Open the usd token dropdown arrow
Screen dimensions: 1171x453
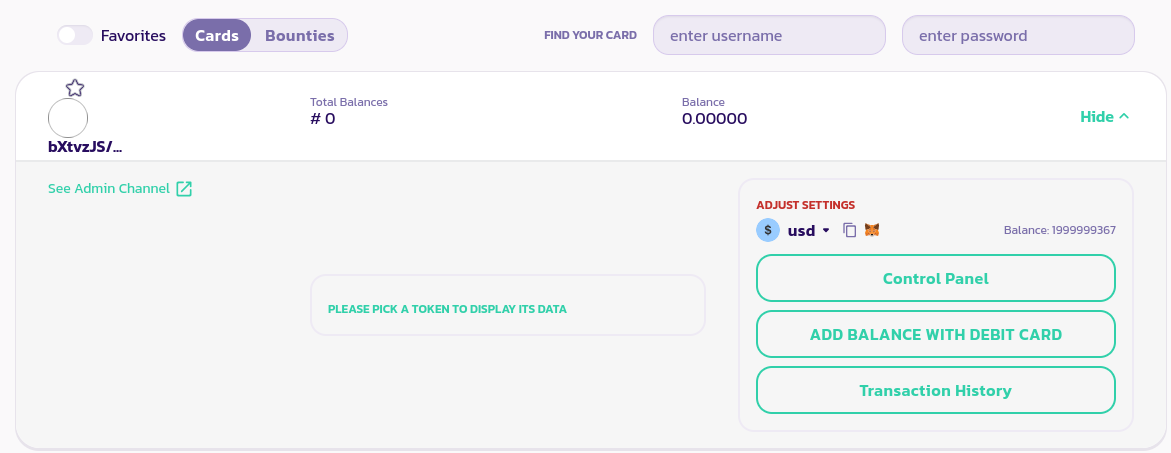[x=826, y=230]
